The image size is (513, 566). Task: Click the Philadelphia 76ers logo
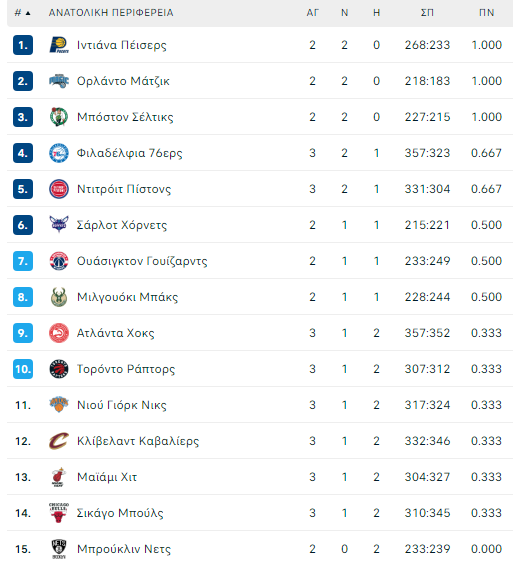(59, 153)
